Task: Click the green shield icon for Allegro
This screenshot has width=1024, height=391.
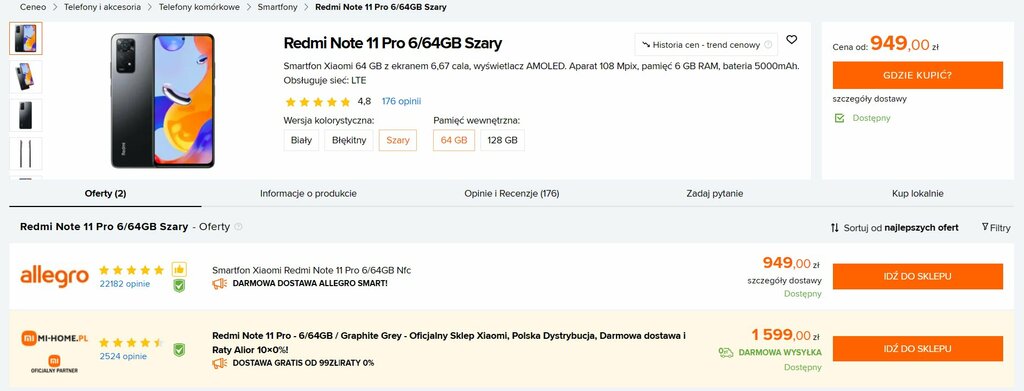Action: pos(179,285)
